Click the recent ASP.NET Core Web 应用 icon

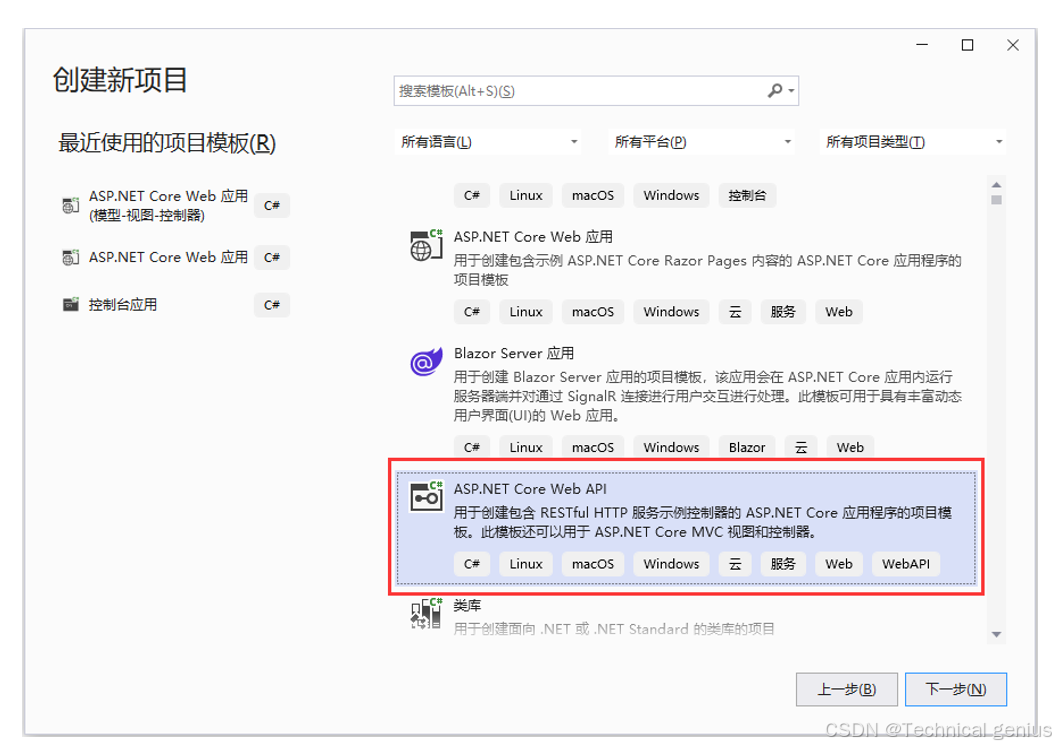click(x=71, y=257)
